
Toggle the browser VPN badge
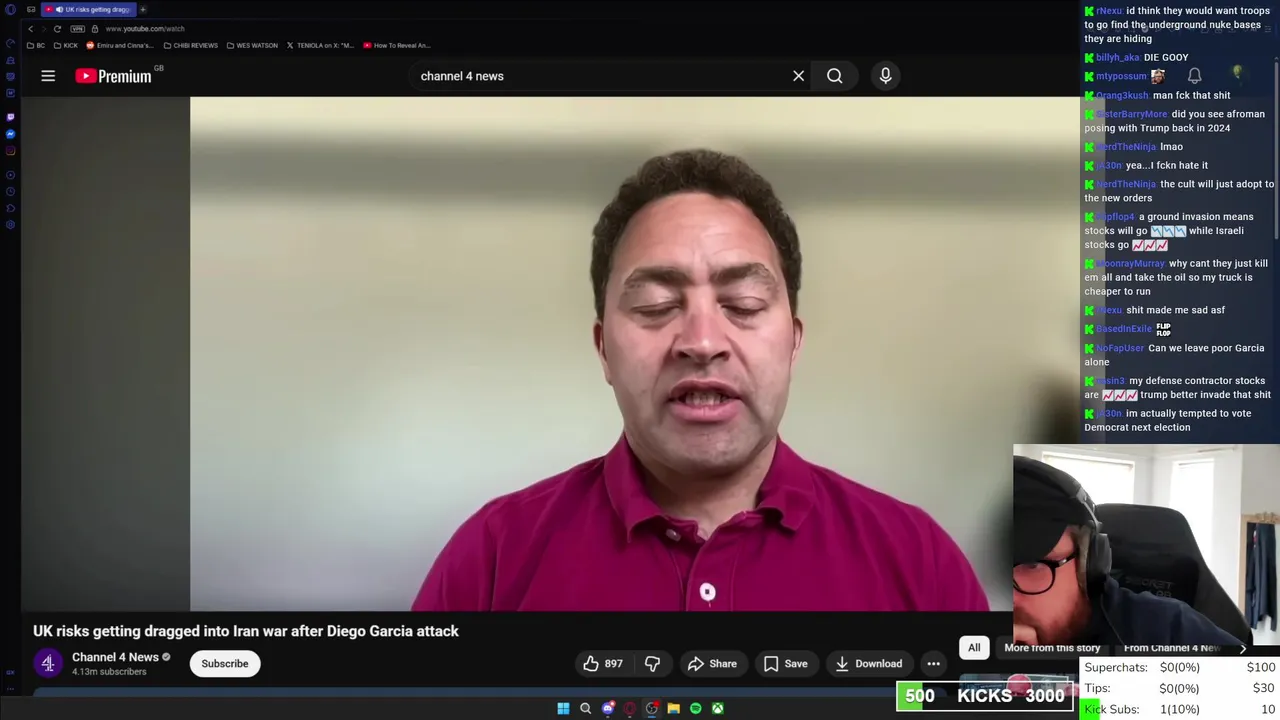click(x=78, y=29)
